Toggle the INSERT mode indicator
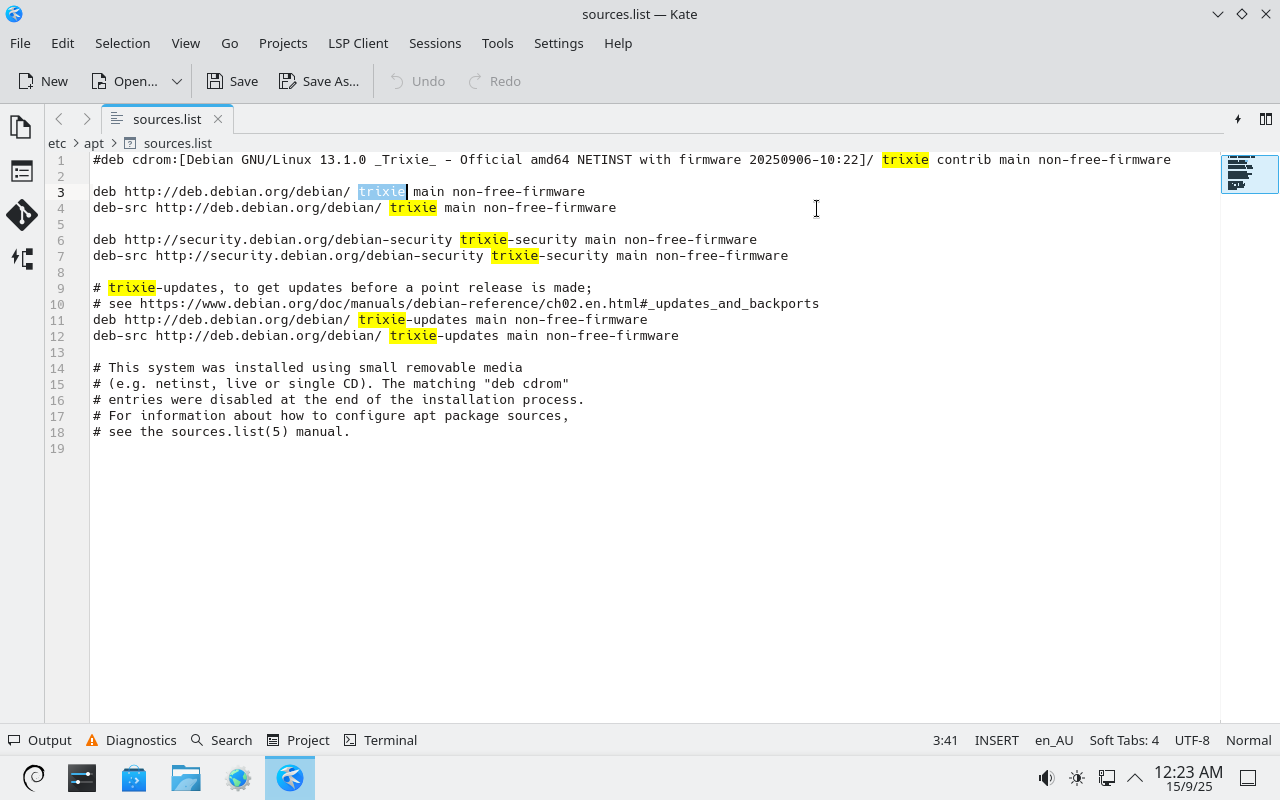1280x800 pixels. [x=997, y=740]
